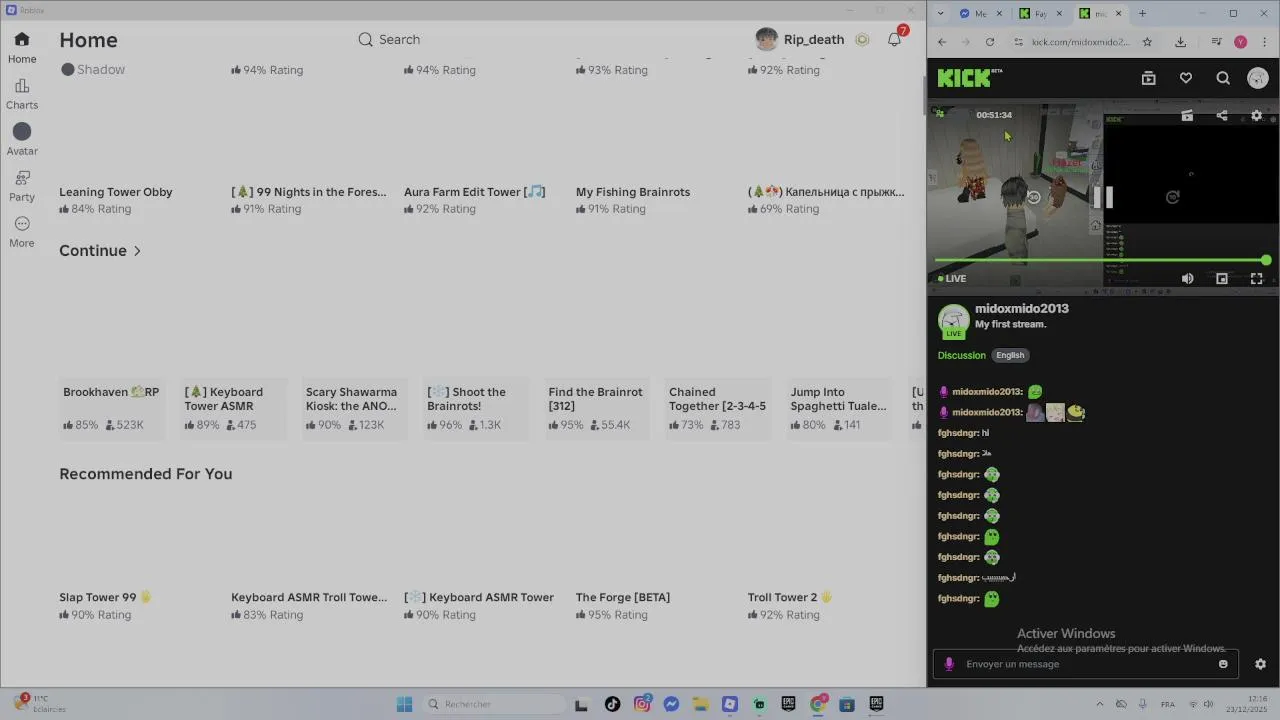Open emoji picker in chat input
Image resolution: width=1280 pixels, height=720 pixels.
pos(1223,664)
